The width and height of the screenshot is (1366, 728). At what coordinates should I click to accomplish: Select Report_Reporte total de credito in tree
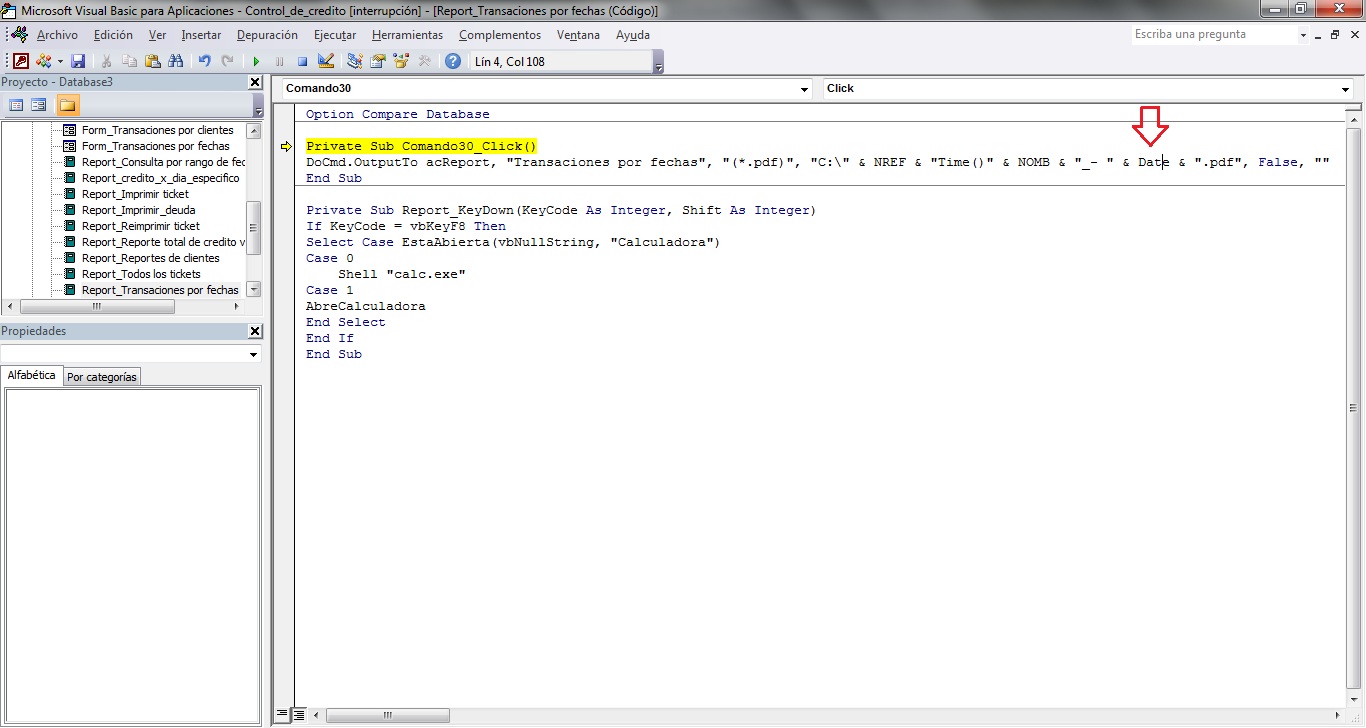163,242
